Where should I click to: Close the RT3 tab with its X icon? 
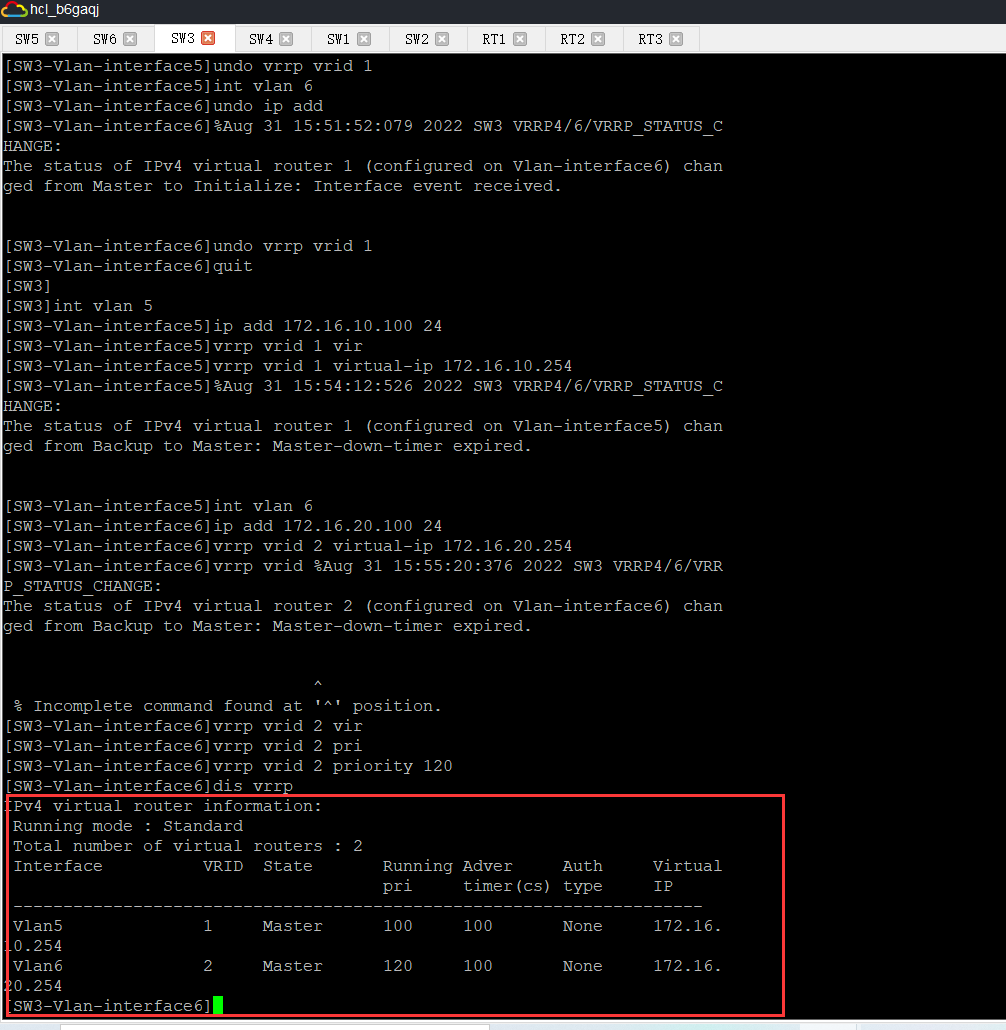point(676,39)
